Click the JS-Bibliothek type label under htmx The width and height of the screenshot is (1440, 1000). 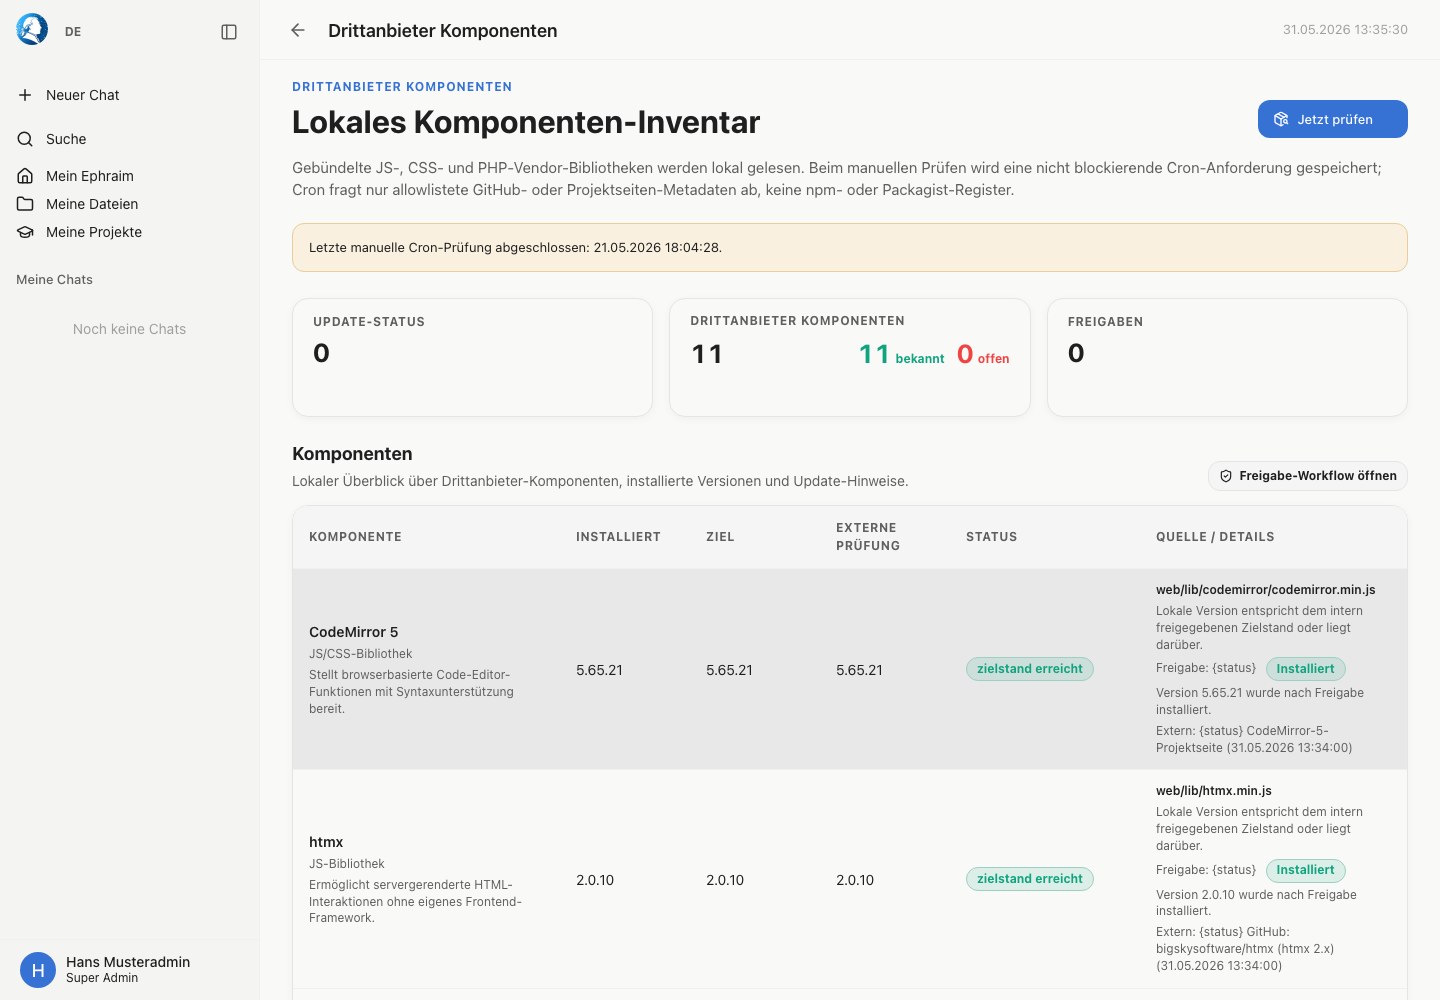click(346, 864)
